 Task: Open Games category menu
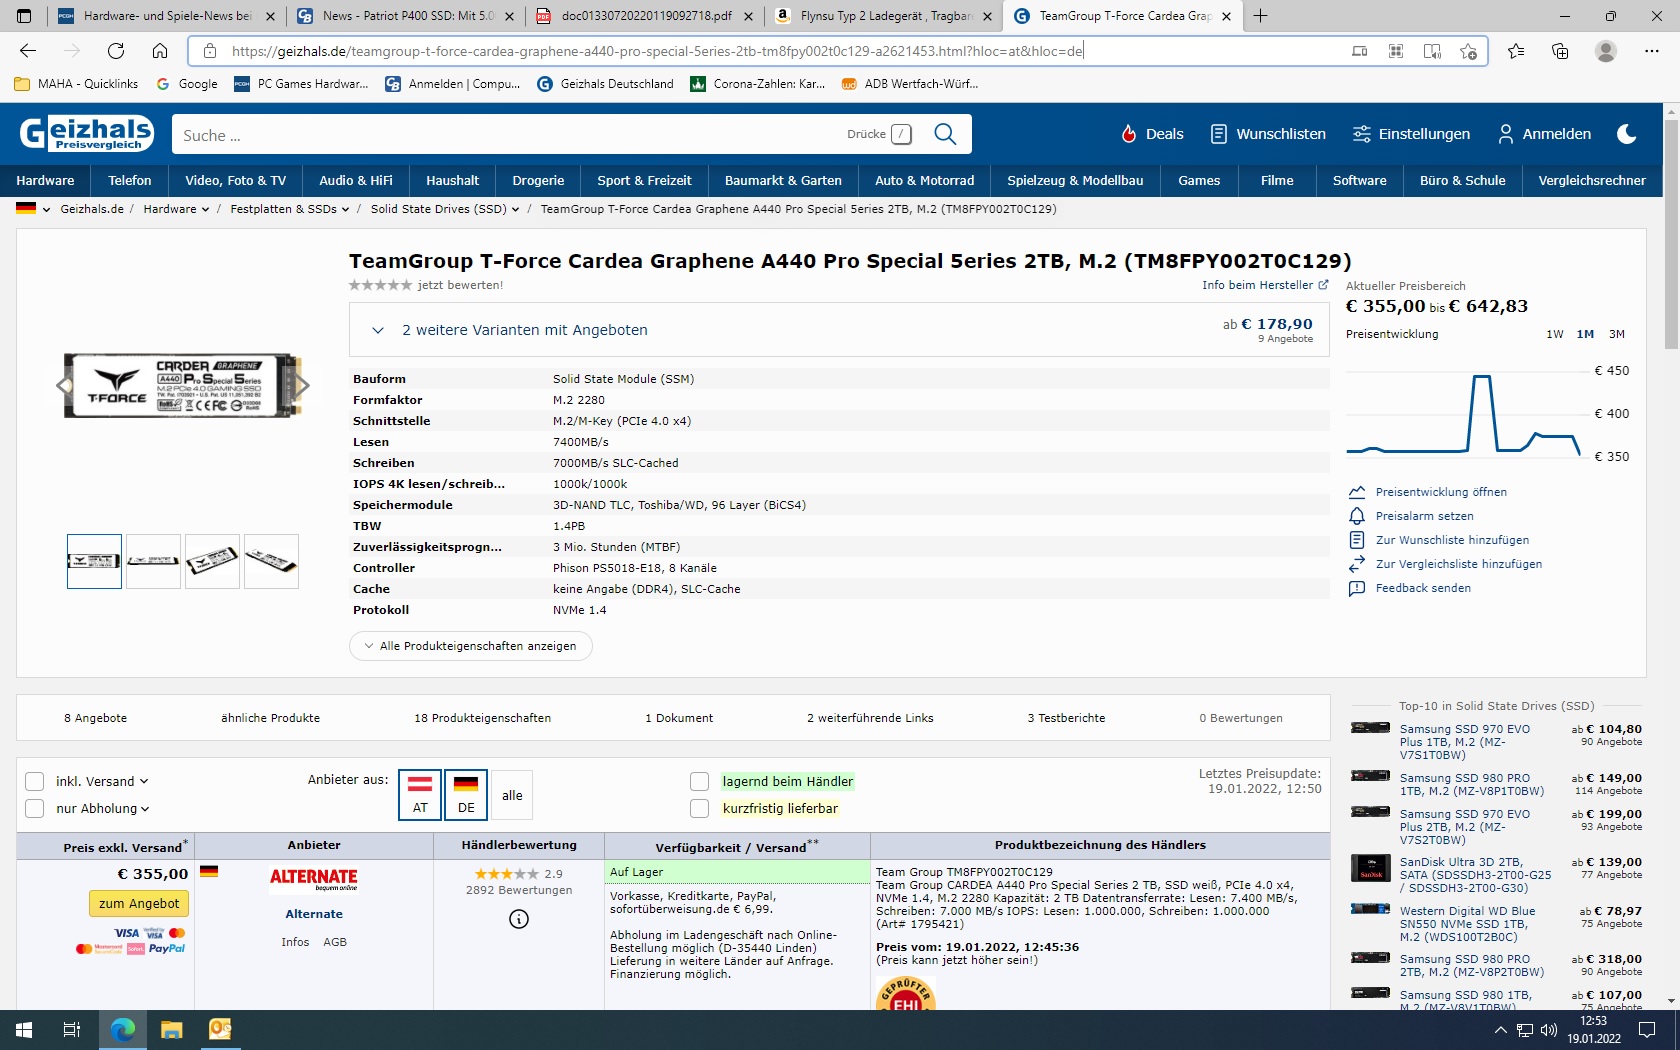1199,181
